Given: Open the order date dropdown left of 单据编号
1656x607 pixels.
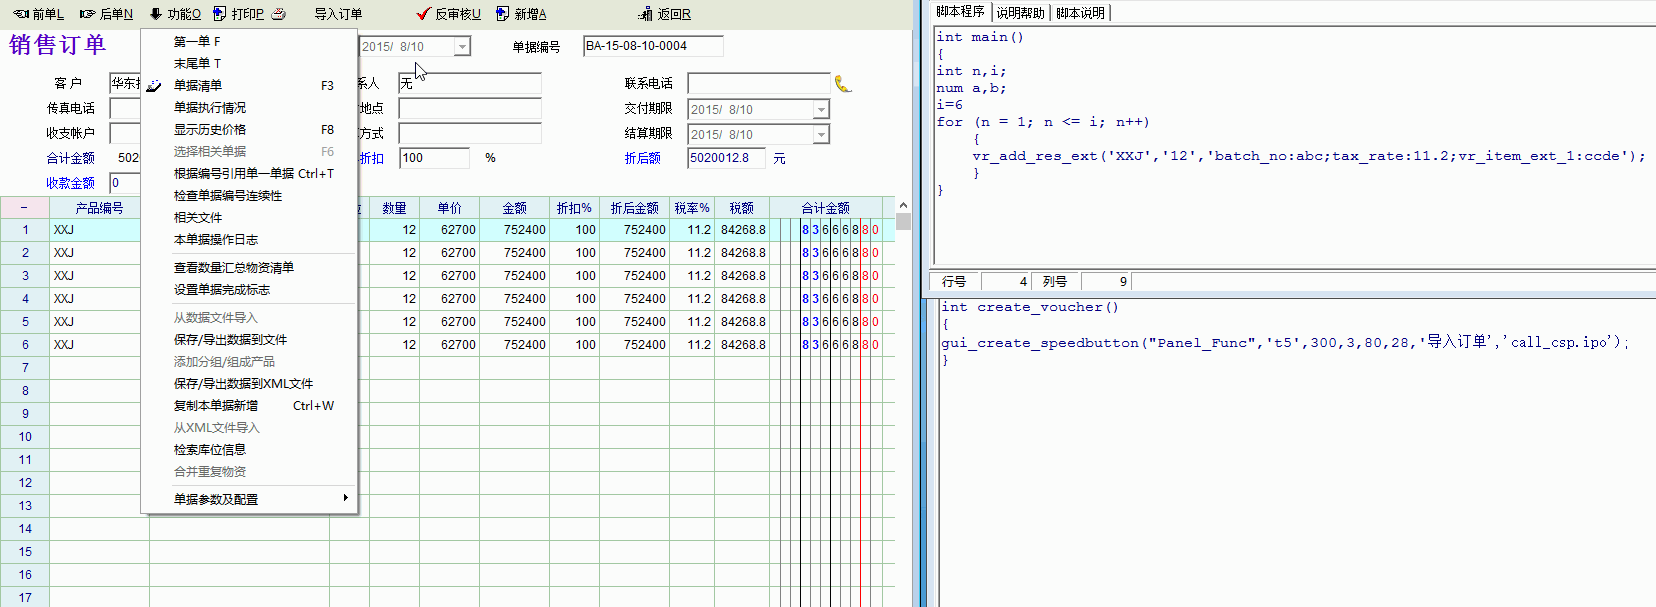Looking at the screenshot, I should (x=462, y=47).
